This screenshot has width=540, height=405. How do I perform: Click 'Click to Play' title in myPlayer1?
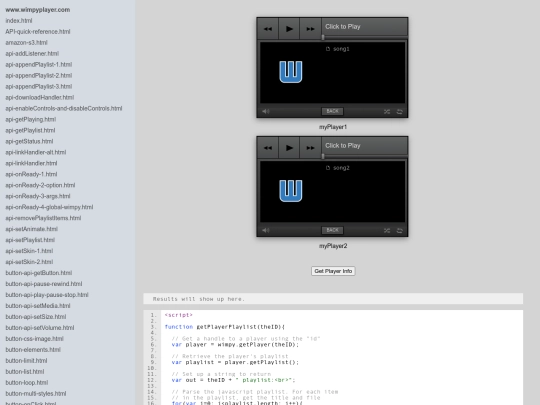click(x=343, y=27)
